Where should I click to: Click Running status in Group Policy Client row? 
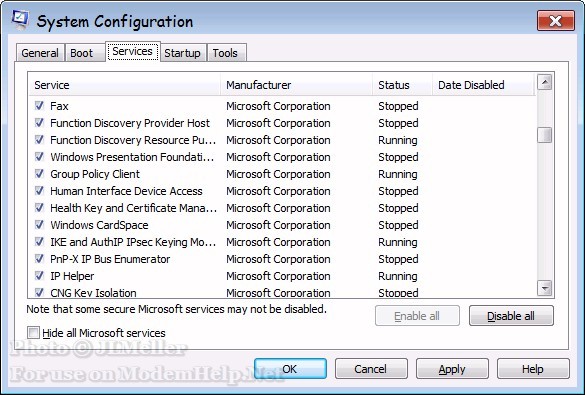[x=398, y=174]
